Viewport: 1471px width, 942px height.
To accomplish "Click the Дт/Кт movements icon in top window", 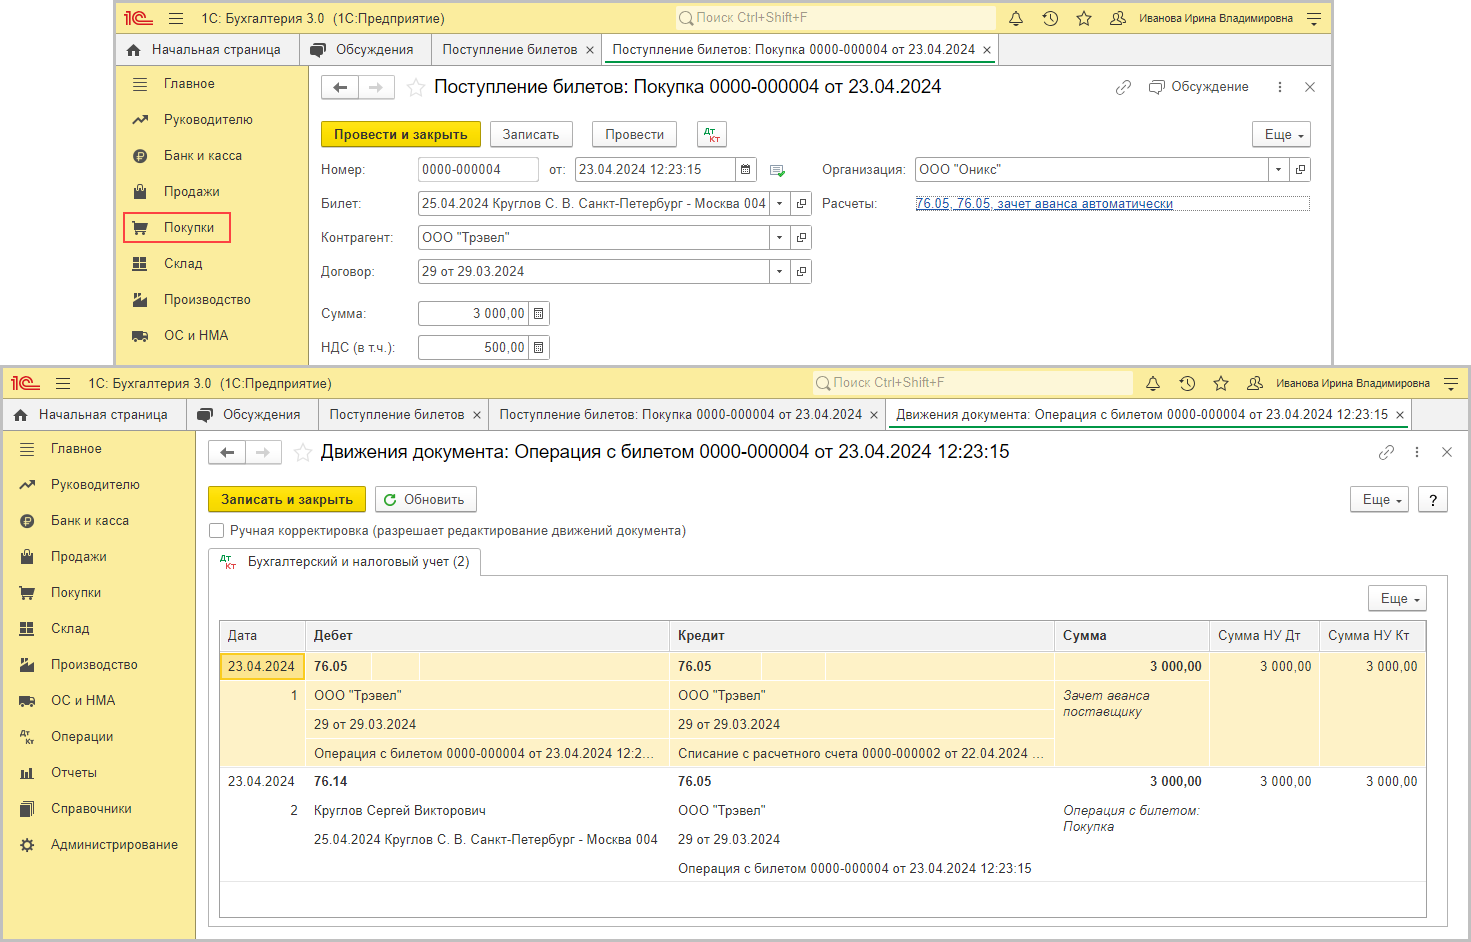I will point(712,134).
